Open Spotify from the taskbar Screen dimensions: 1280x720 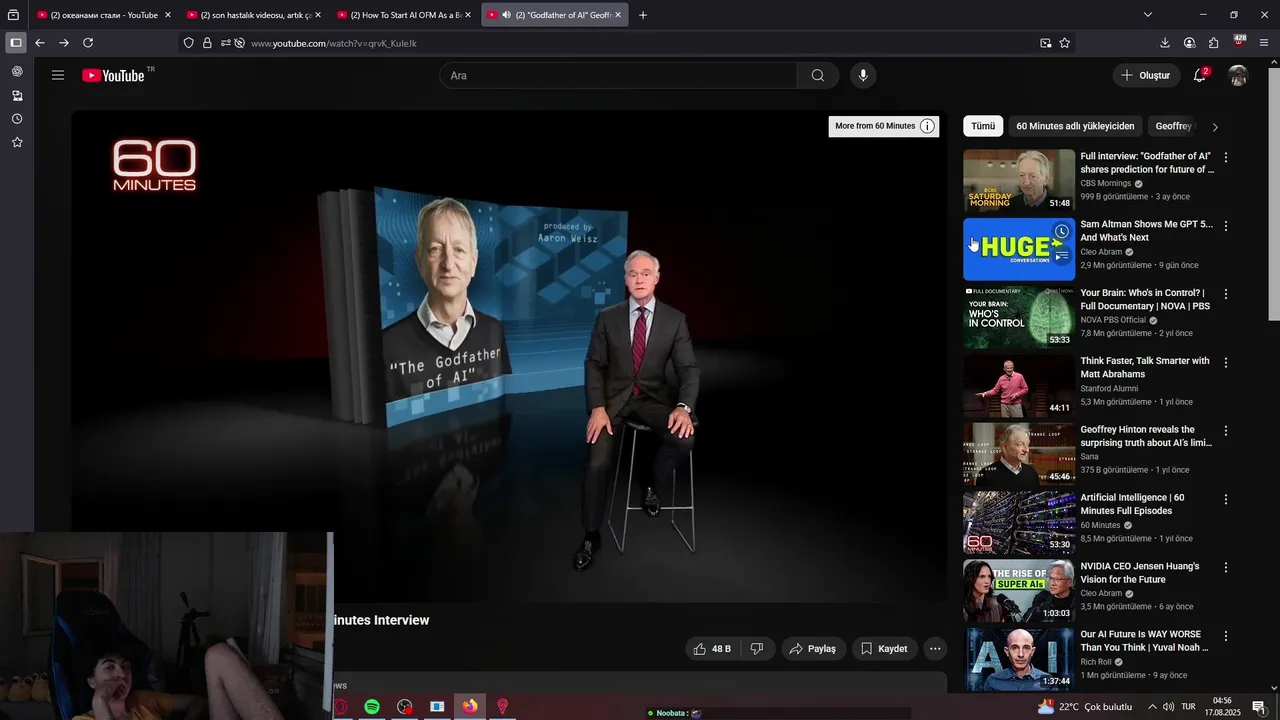click(x=372, y=707)
